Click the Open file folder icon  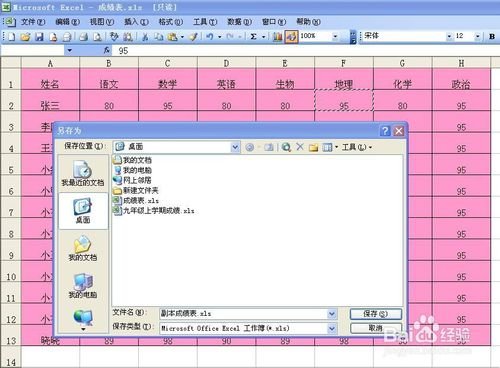click(25, 37)
